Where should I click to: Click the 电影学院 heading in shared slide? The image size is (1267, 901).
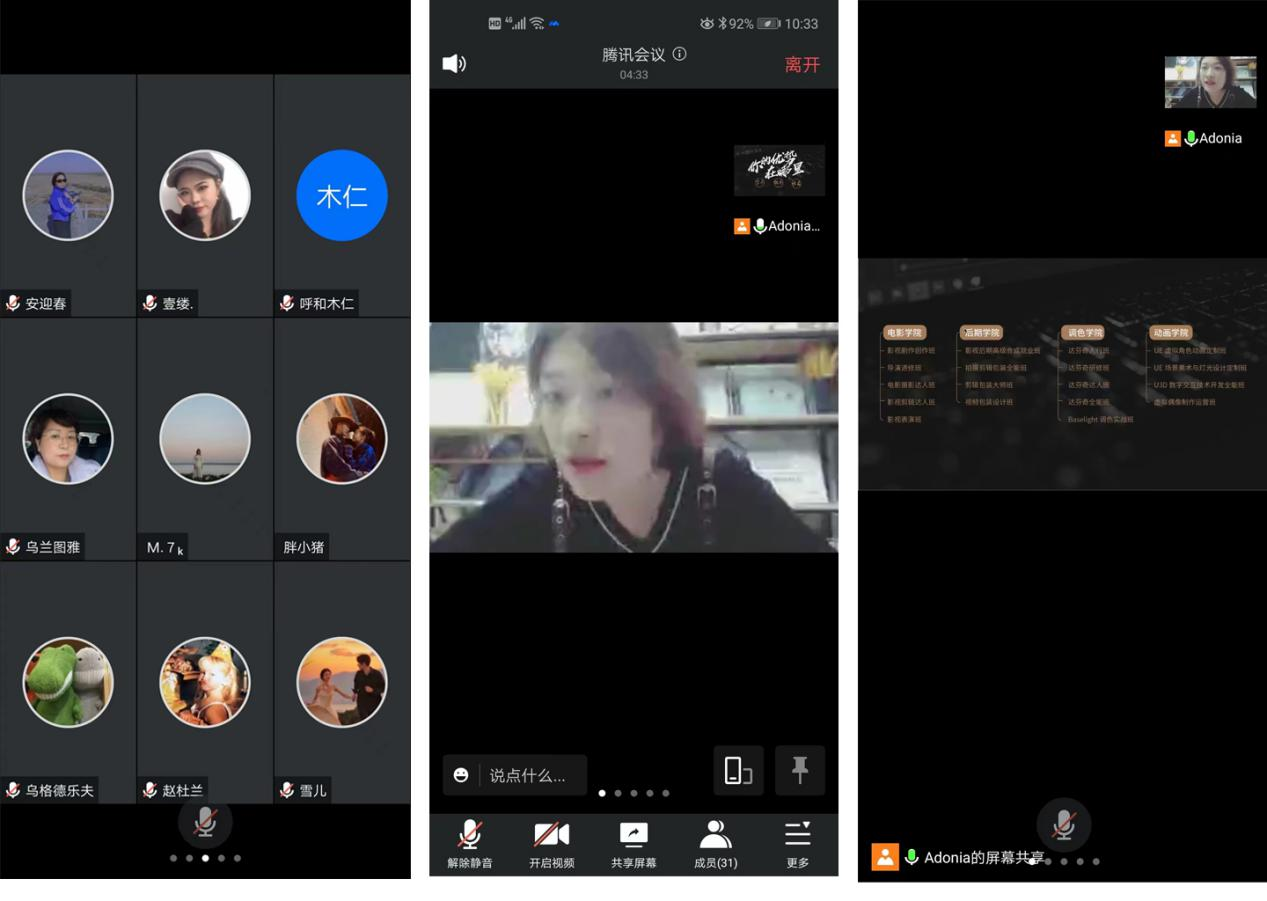[x=903, y=332]
